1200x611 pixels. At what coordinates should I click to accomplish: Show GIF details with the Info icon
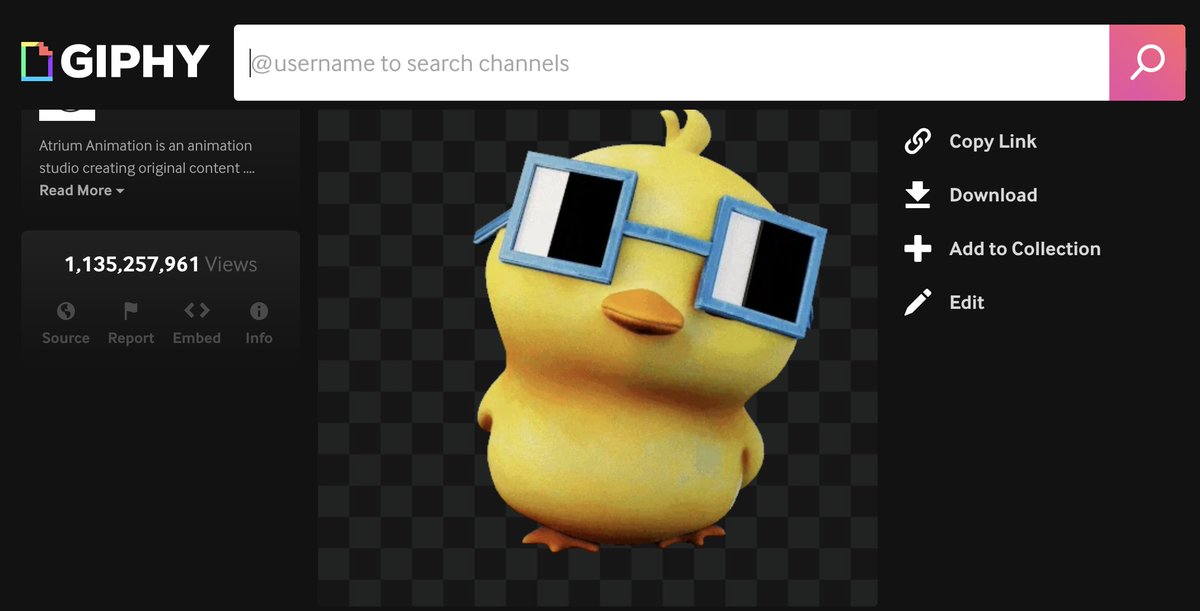(259, 310)
